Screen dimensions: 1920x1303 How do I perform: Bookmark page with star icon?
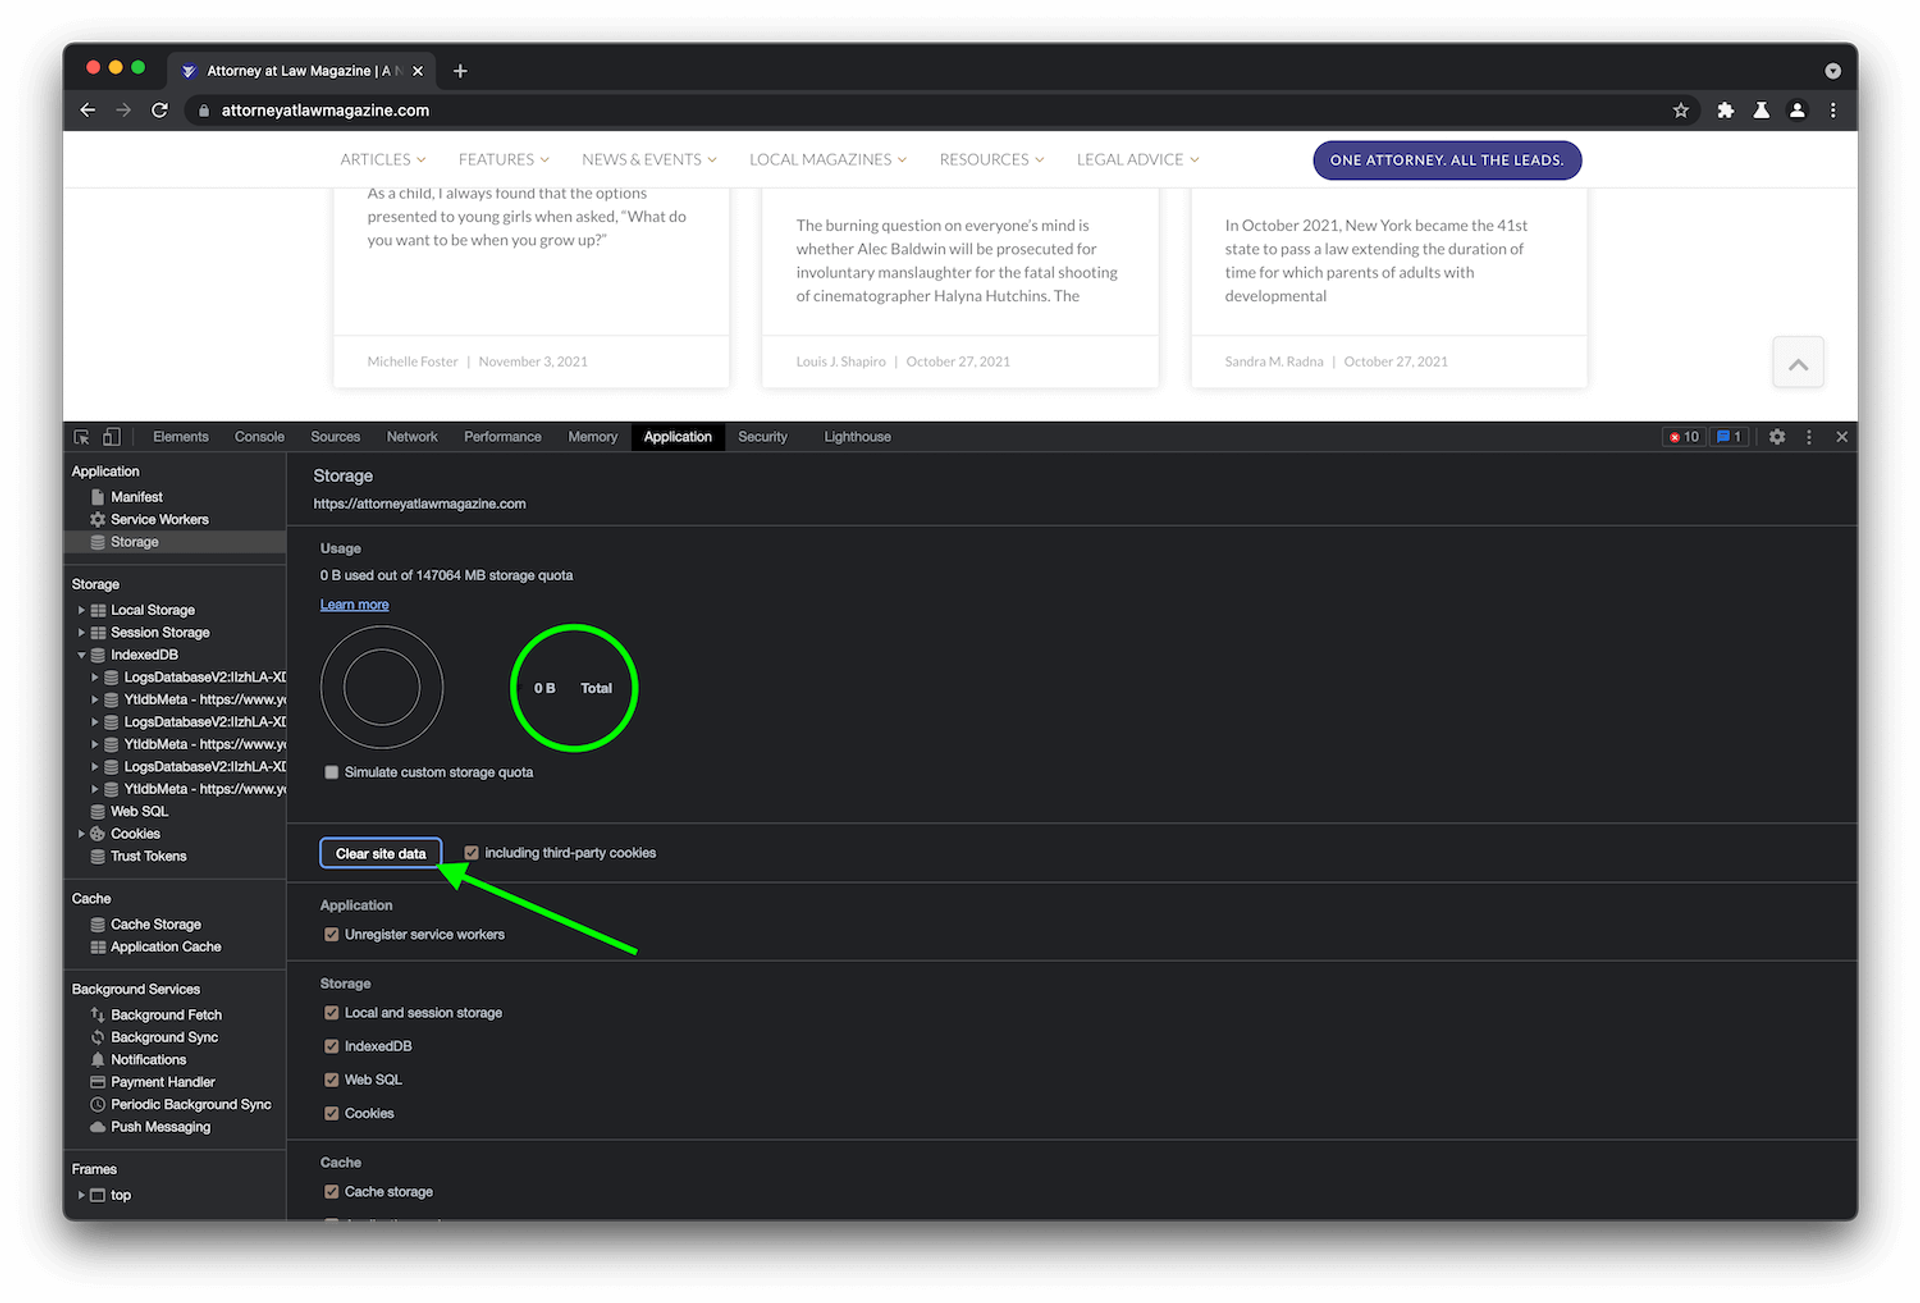pos(1681,110)
